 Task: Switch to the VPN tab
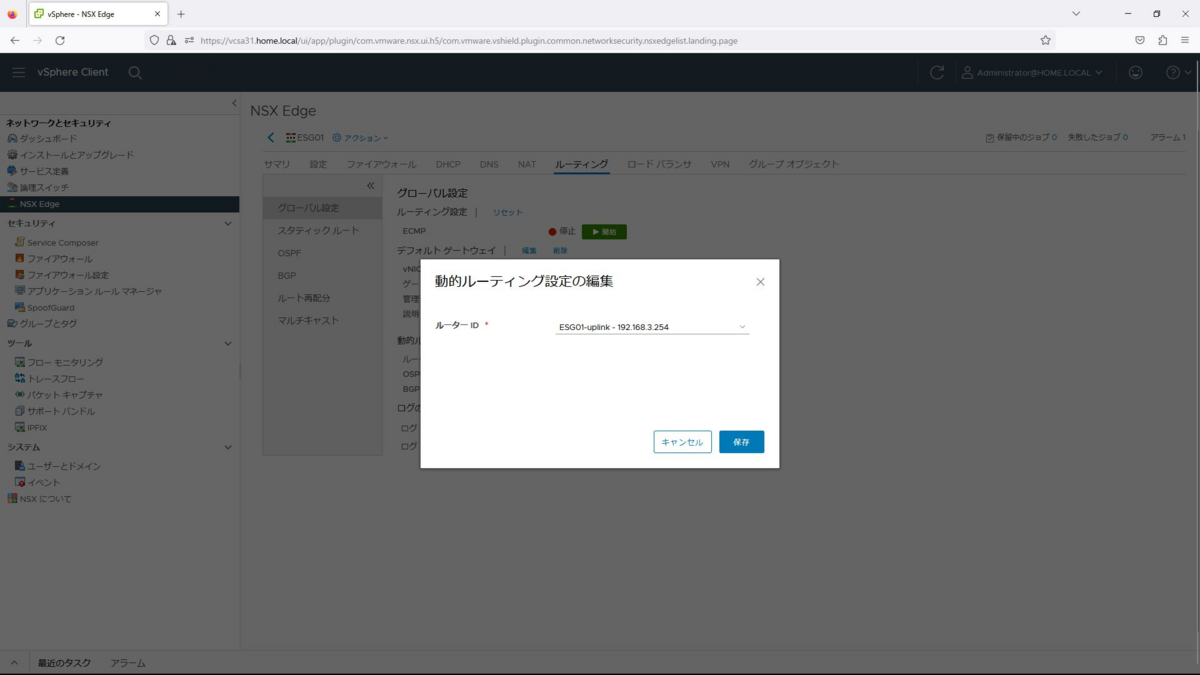click(x=720, y=164)
